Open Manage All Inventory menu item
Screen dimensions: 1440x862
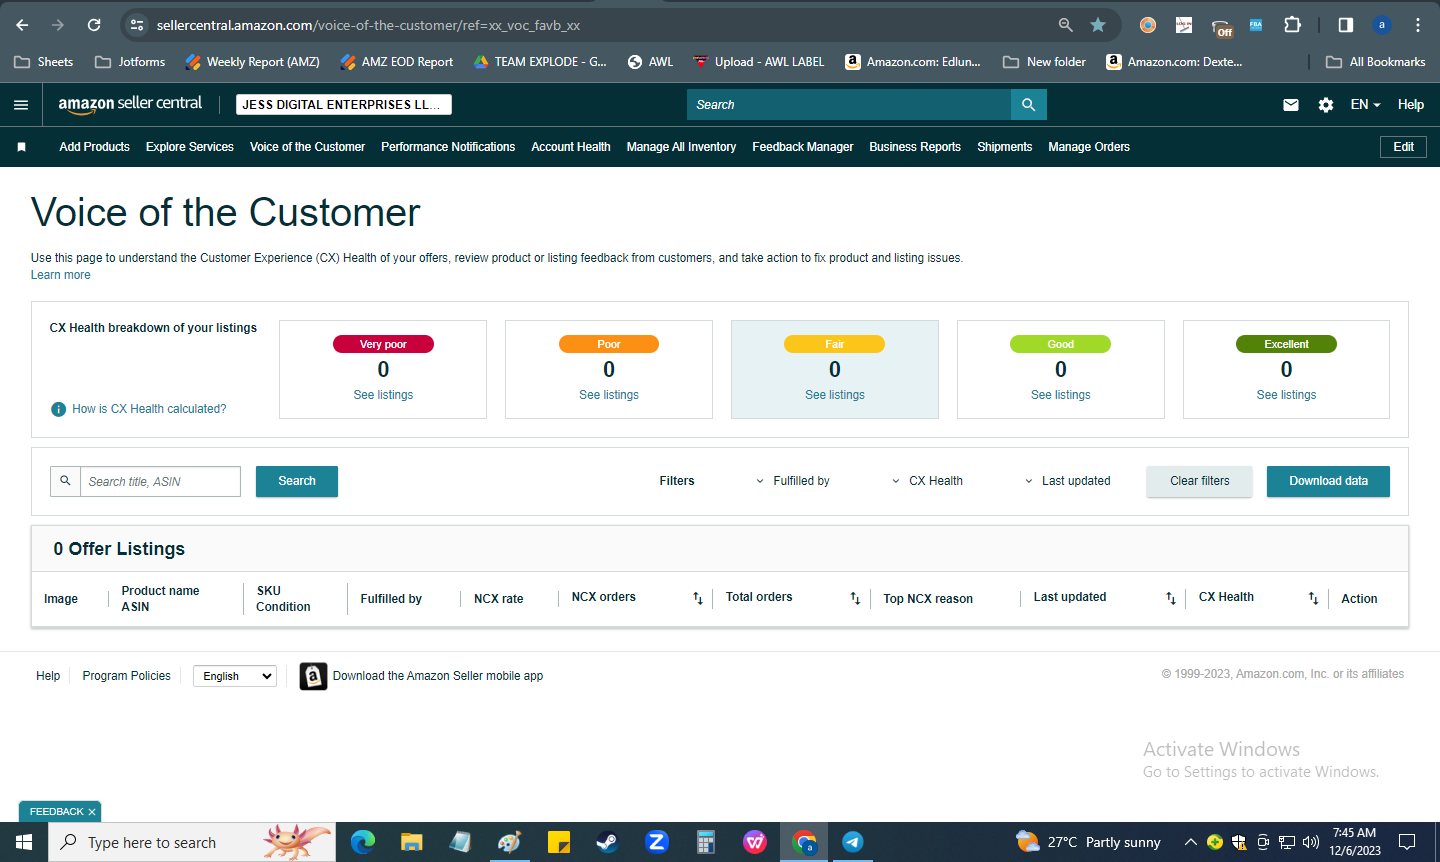pos(681,147)
